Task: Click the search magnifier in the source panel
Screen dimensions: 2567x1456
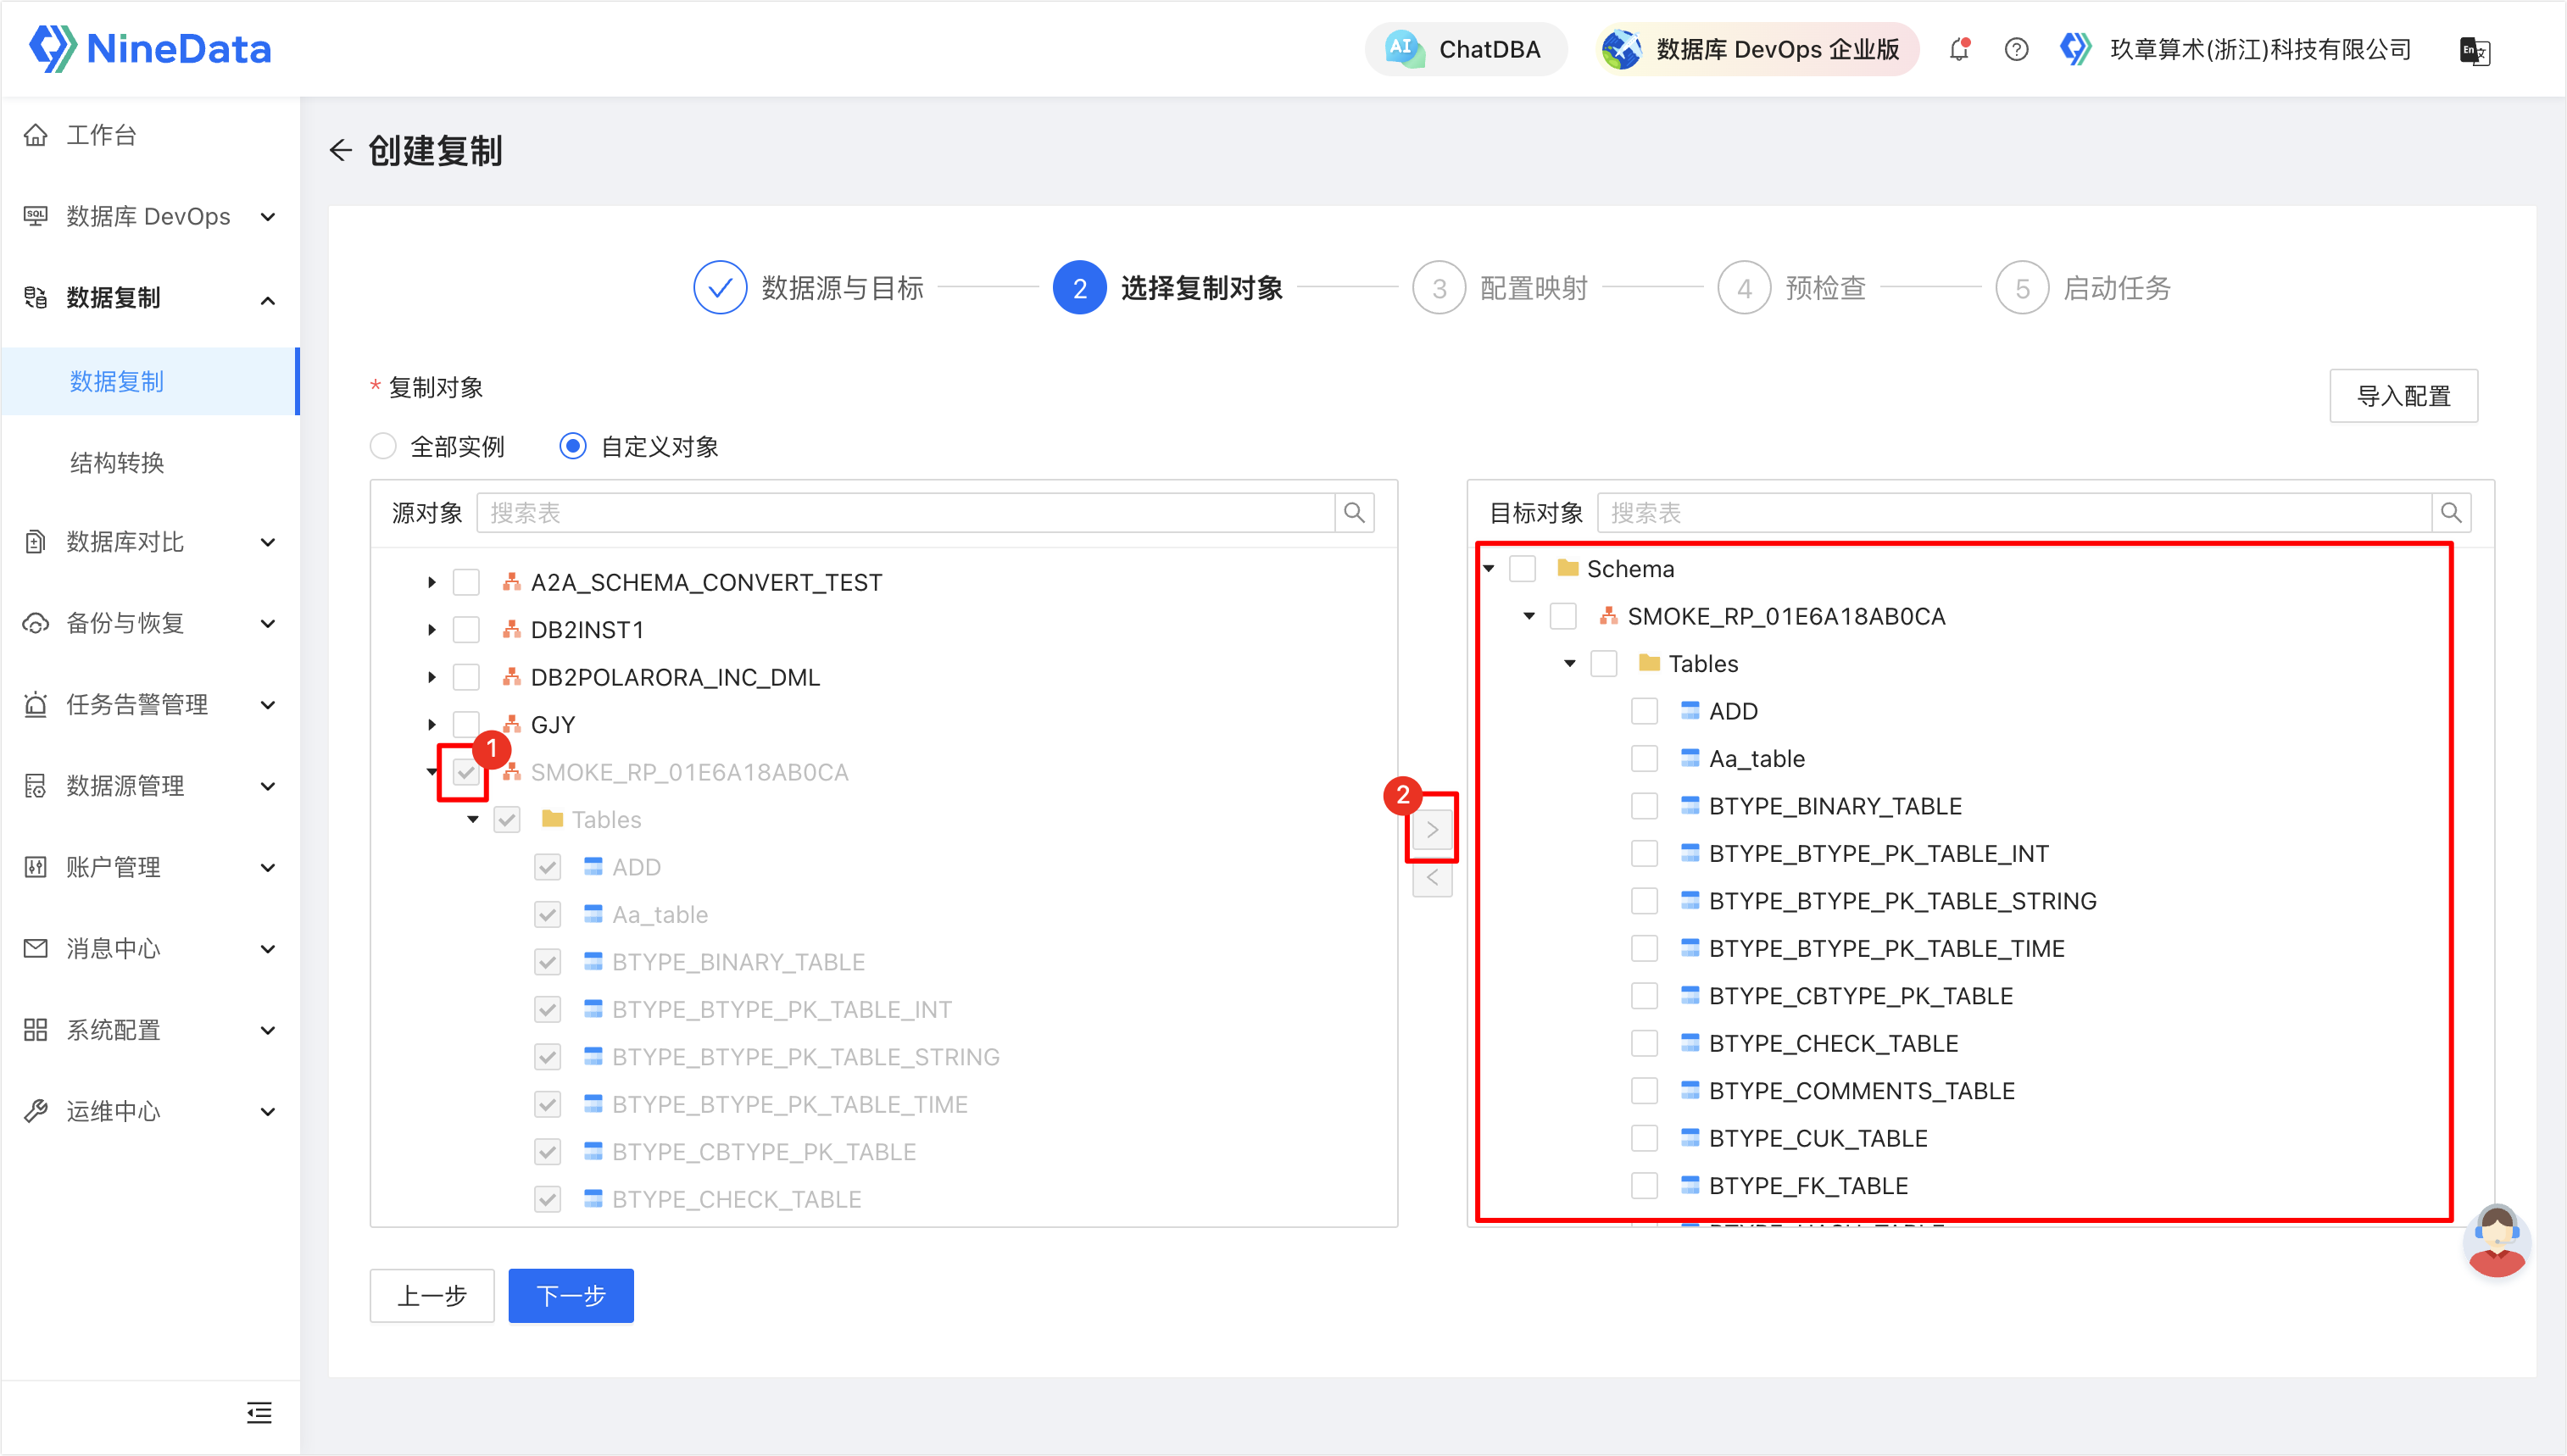Action: (1355, 512)
